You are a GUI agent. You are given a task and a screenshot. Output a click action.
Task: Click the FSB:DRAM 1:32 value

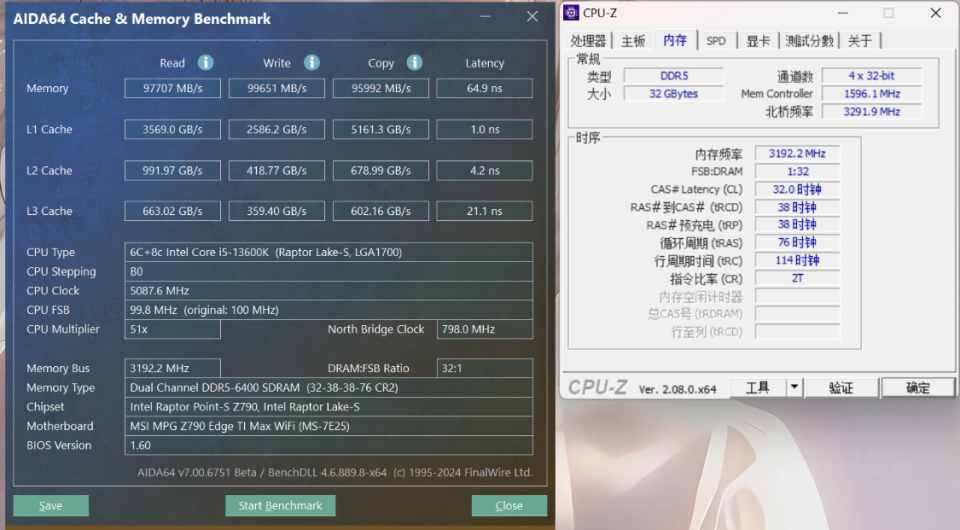pos(797,171)
